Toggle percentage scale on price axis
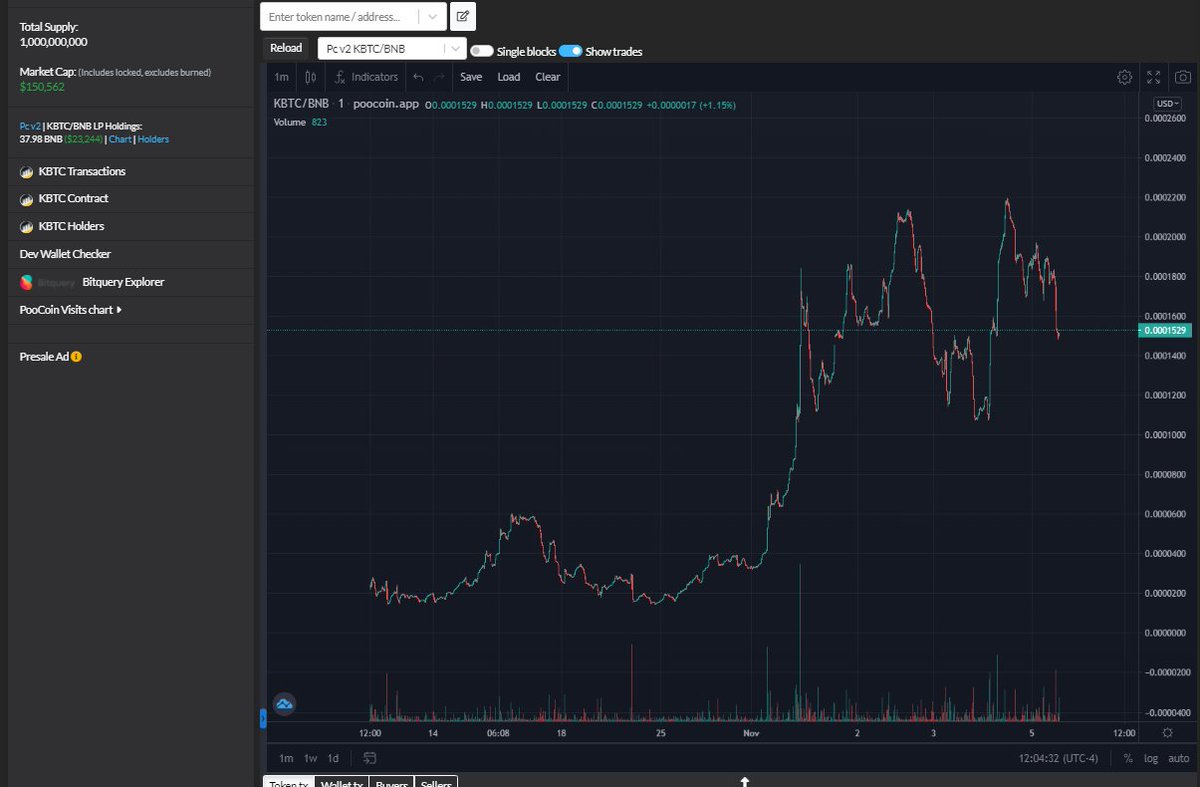 coord(1128,758)
